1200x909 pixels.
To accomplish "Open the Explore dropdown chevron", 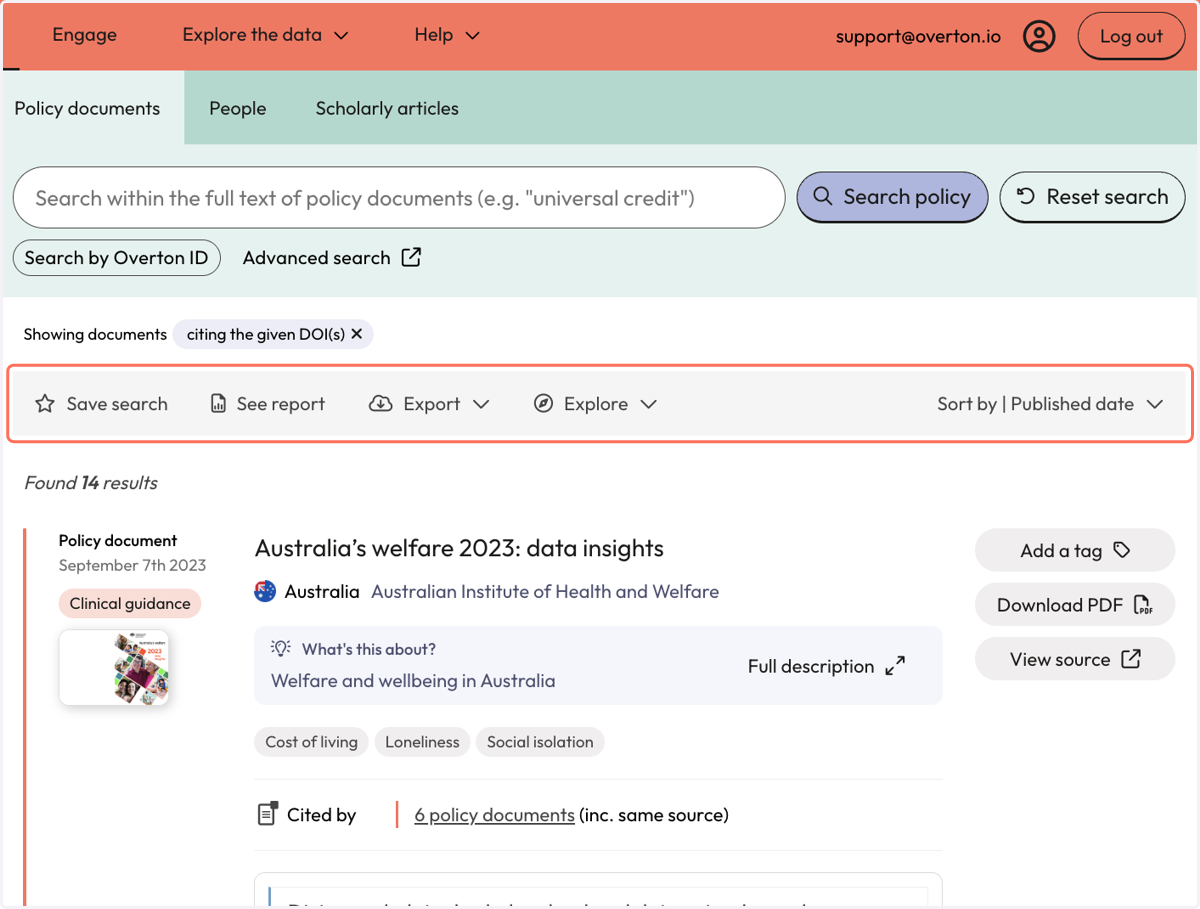I will (648, 404).
